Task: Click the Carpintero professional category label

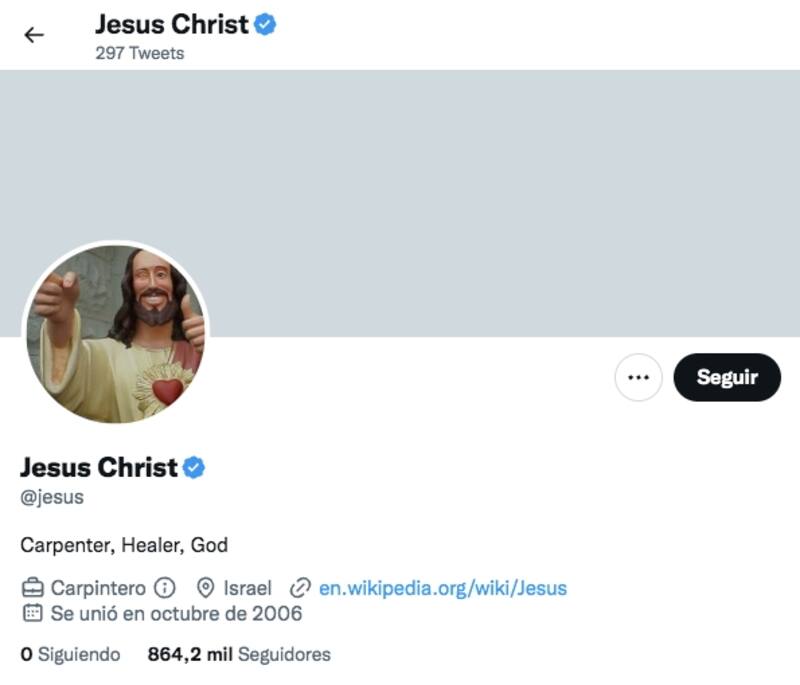Action: [98, 588]
